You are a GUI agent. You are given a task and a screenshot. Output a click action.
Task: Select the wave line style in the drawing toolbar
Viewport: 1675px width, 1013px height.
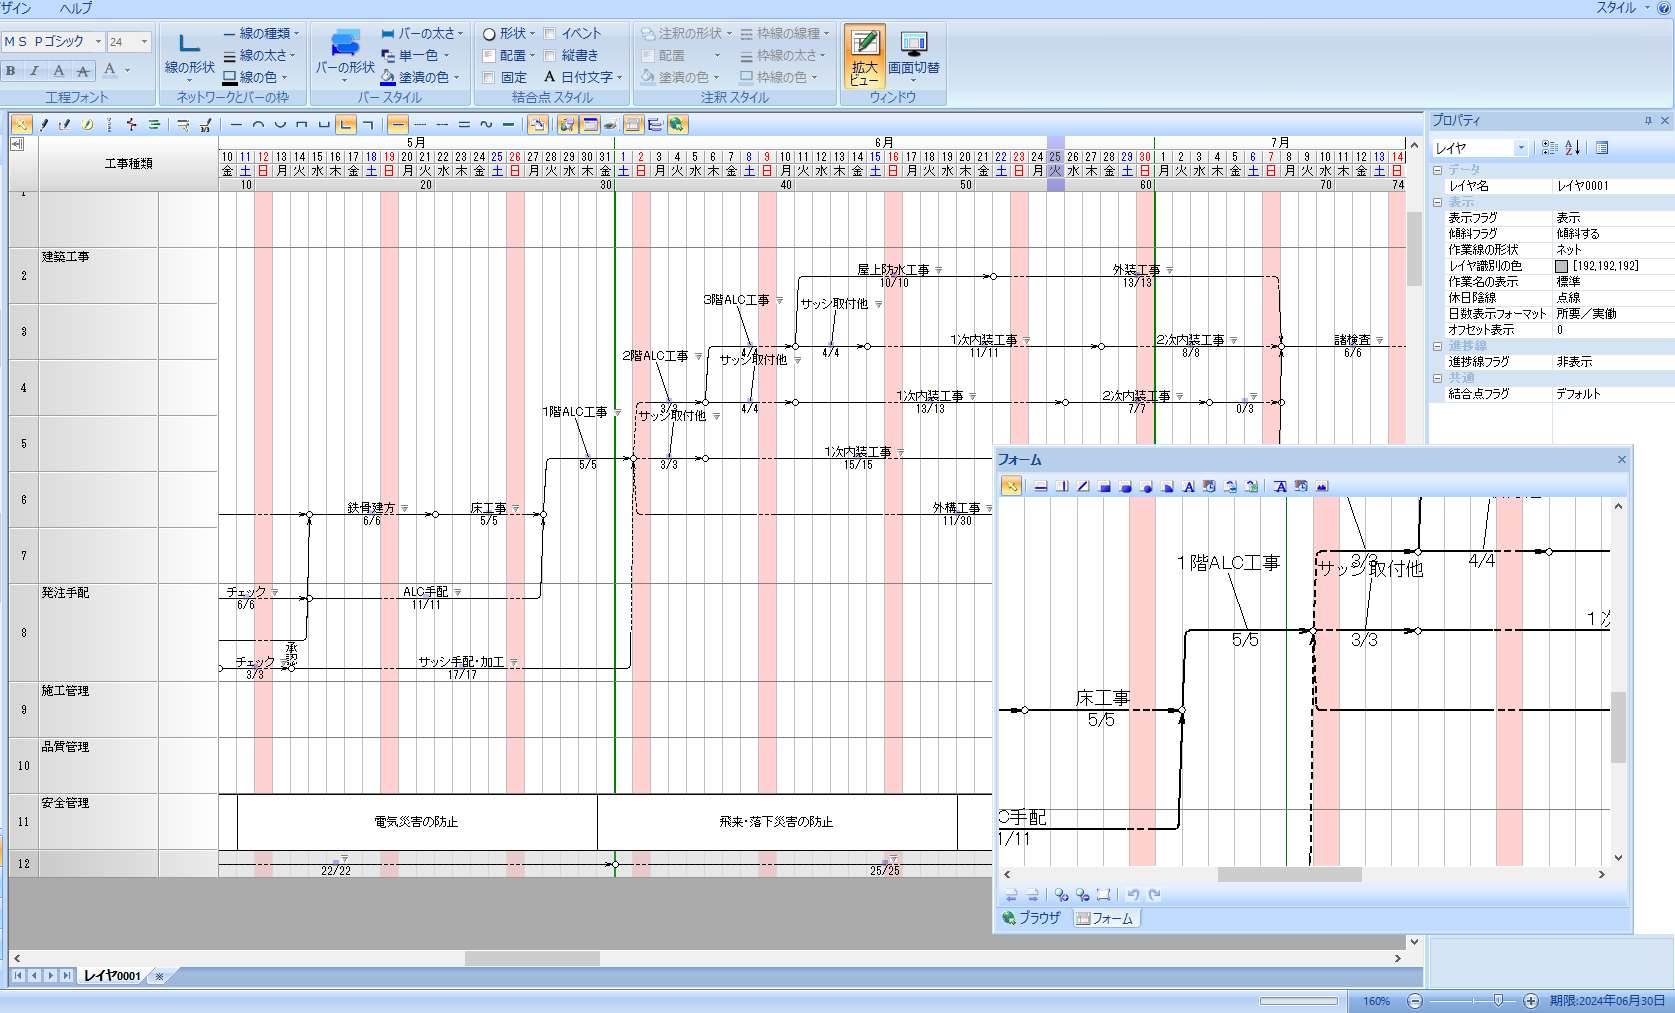(486, 125)
